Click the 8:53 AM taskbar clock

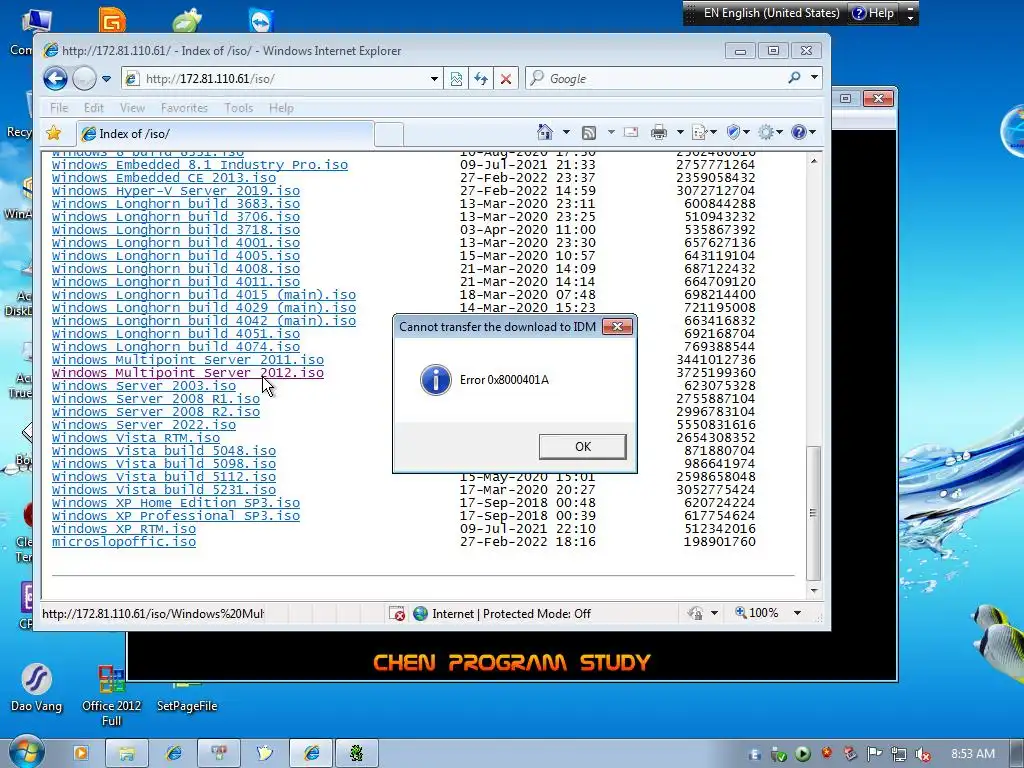tap(973, 754)
